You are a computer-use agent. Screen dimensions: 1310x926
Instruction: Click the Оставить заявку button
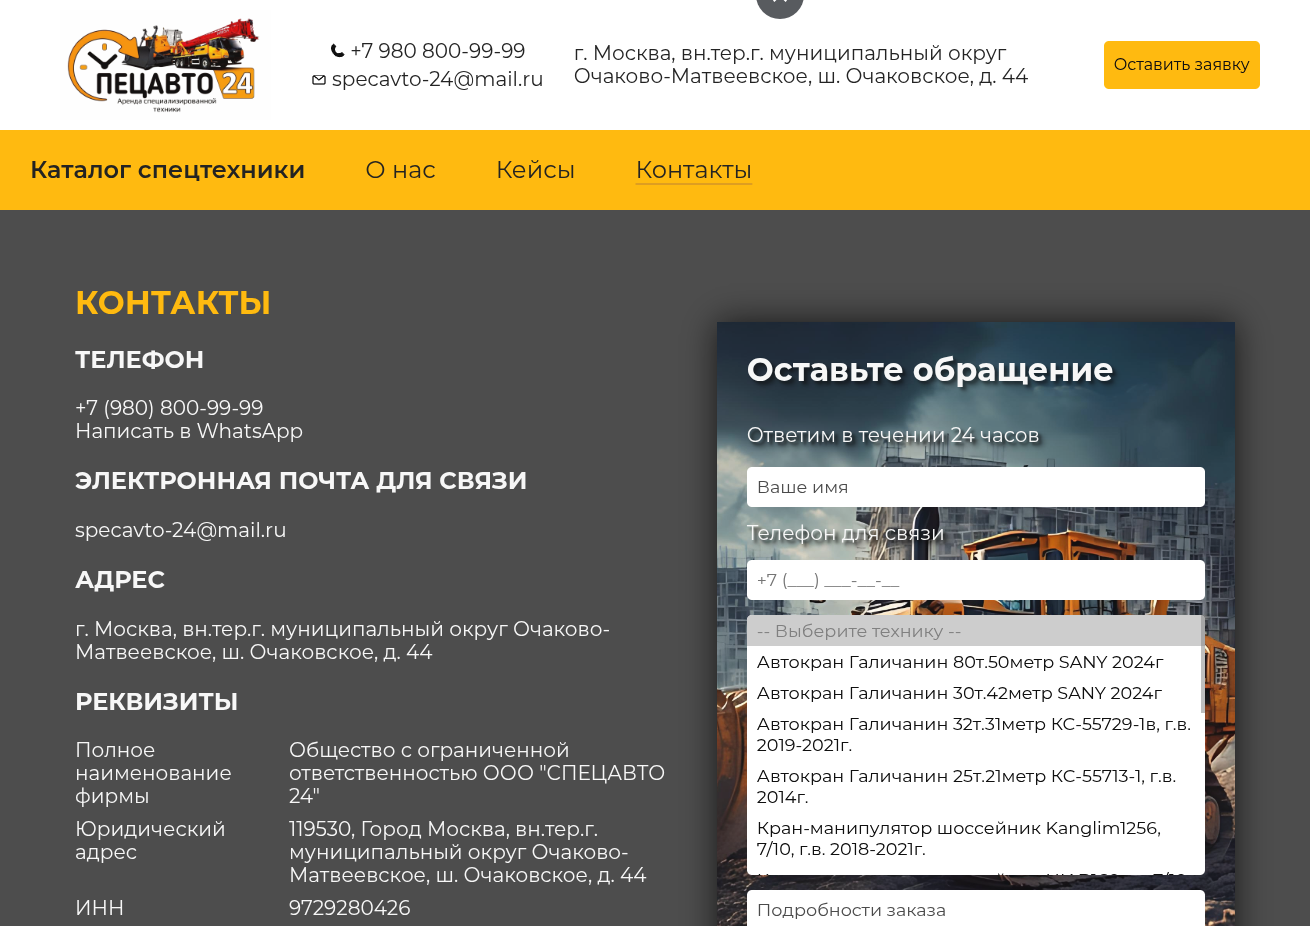(1181, 64)
